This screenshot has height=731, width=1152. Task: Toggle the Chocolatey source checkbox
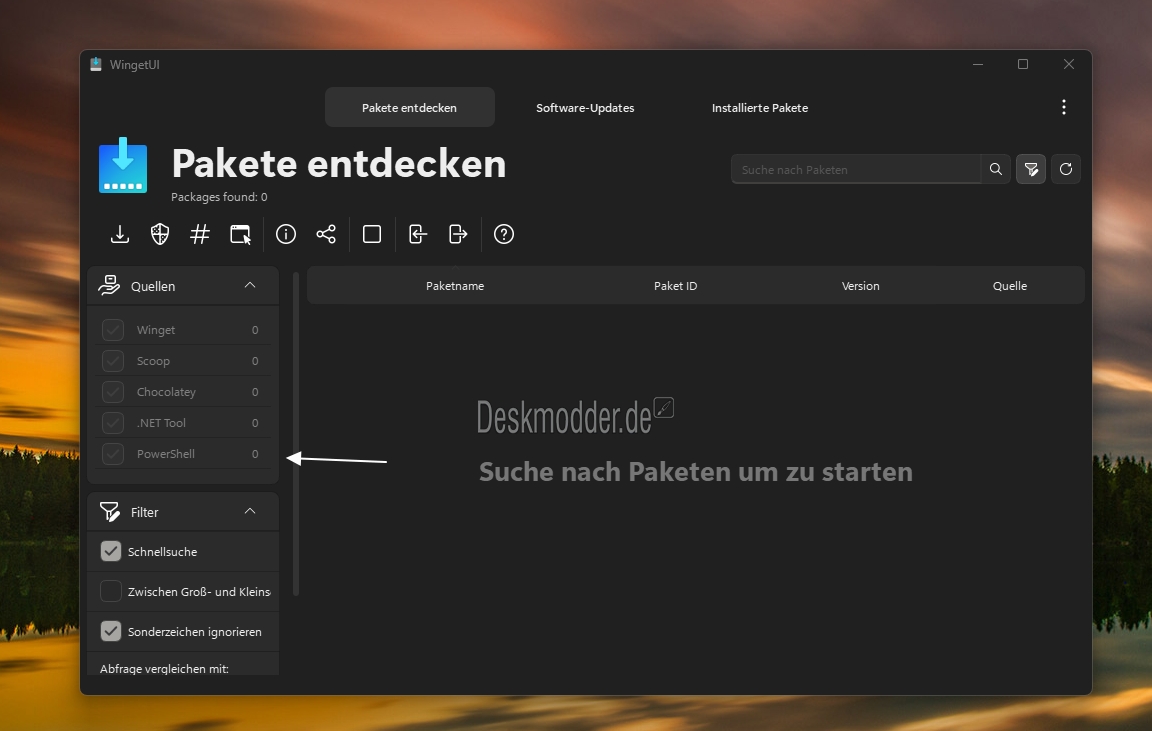tap(112, 392)
